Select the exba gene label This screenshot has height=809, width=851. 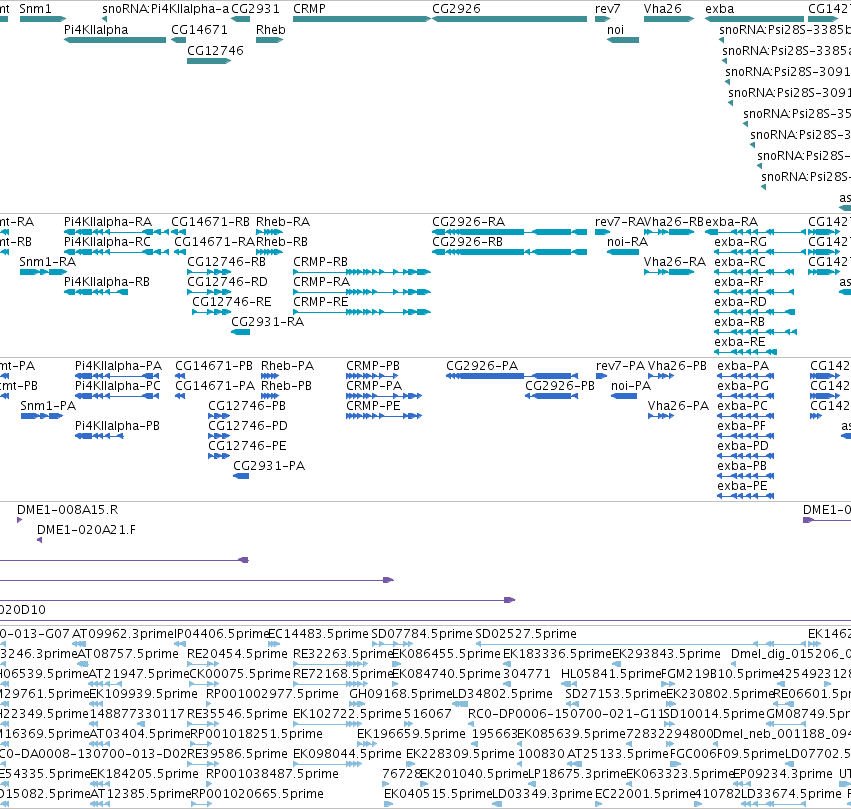[720, 9]
